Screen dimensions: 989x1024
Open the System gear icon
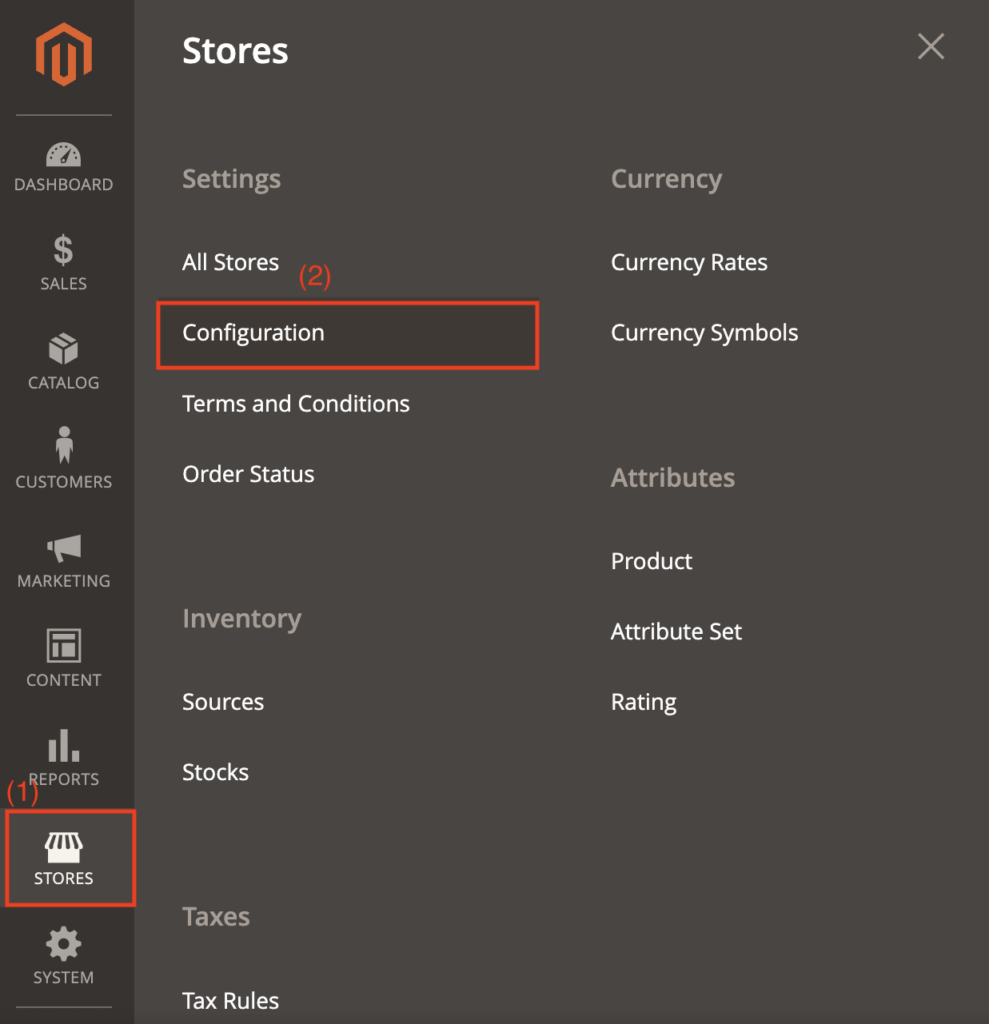click(64, 944)
